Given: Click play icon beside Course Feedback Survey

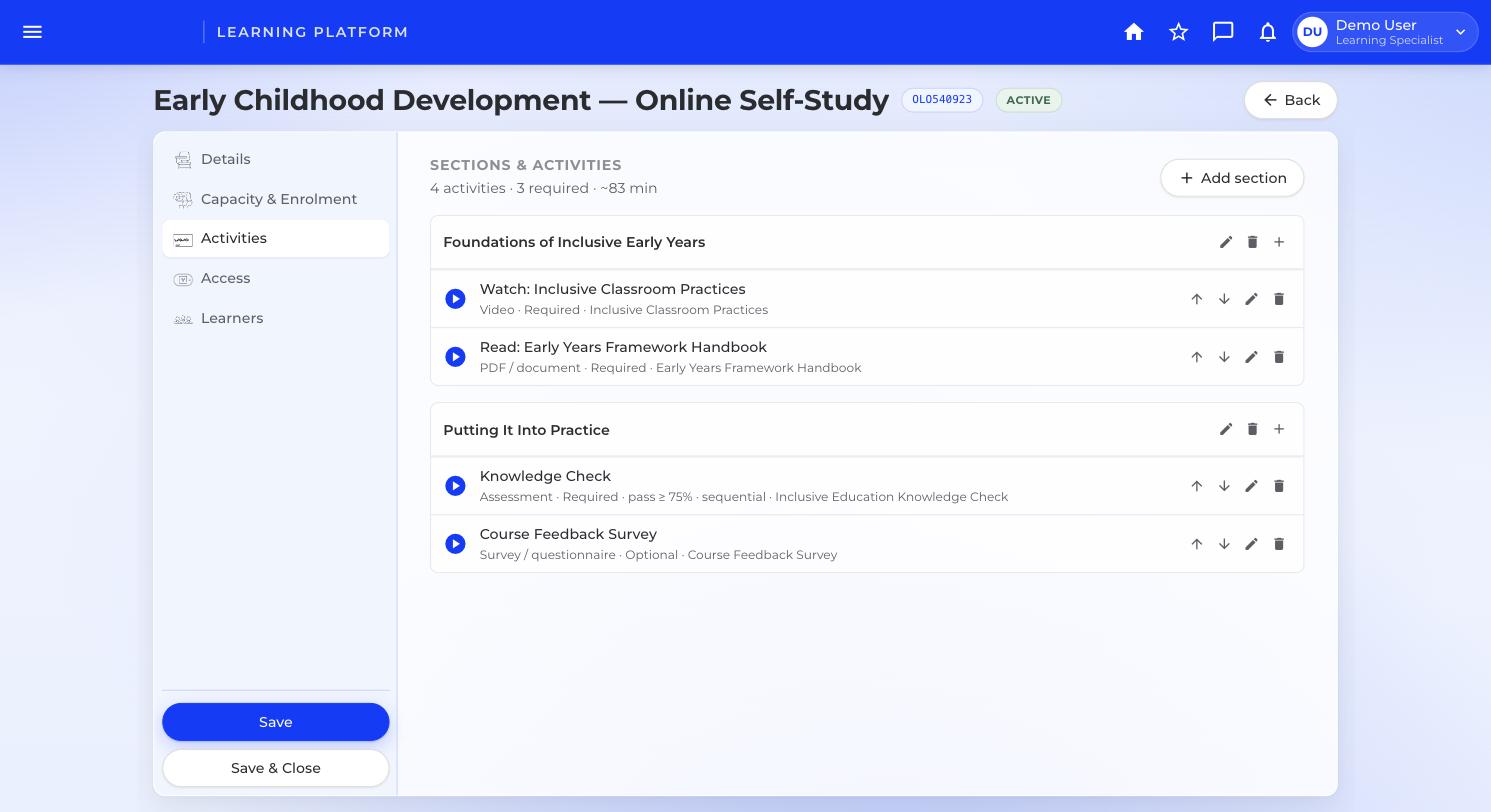Looking at the screenshot, I should (455, 544).
